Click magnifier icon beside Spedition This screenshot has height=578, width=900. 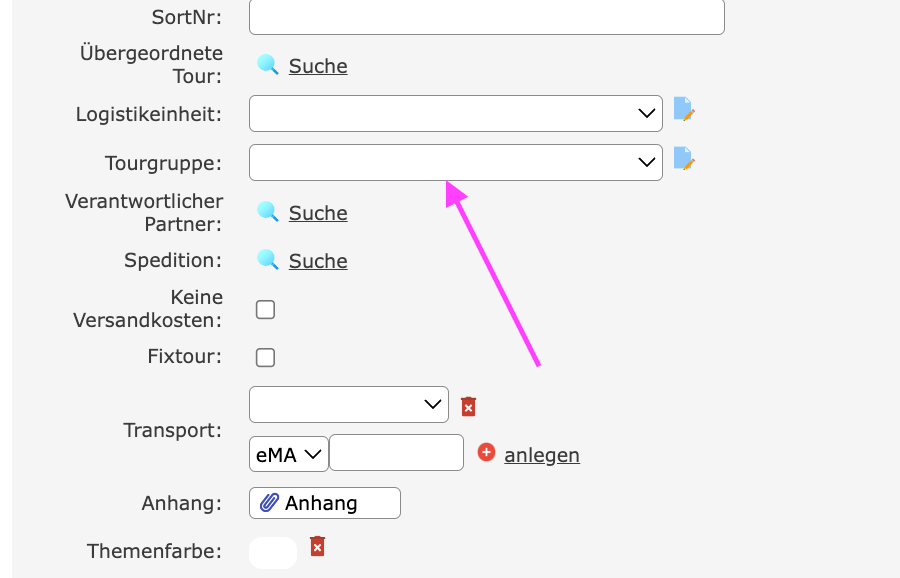tap(267, 260)
